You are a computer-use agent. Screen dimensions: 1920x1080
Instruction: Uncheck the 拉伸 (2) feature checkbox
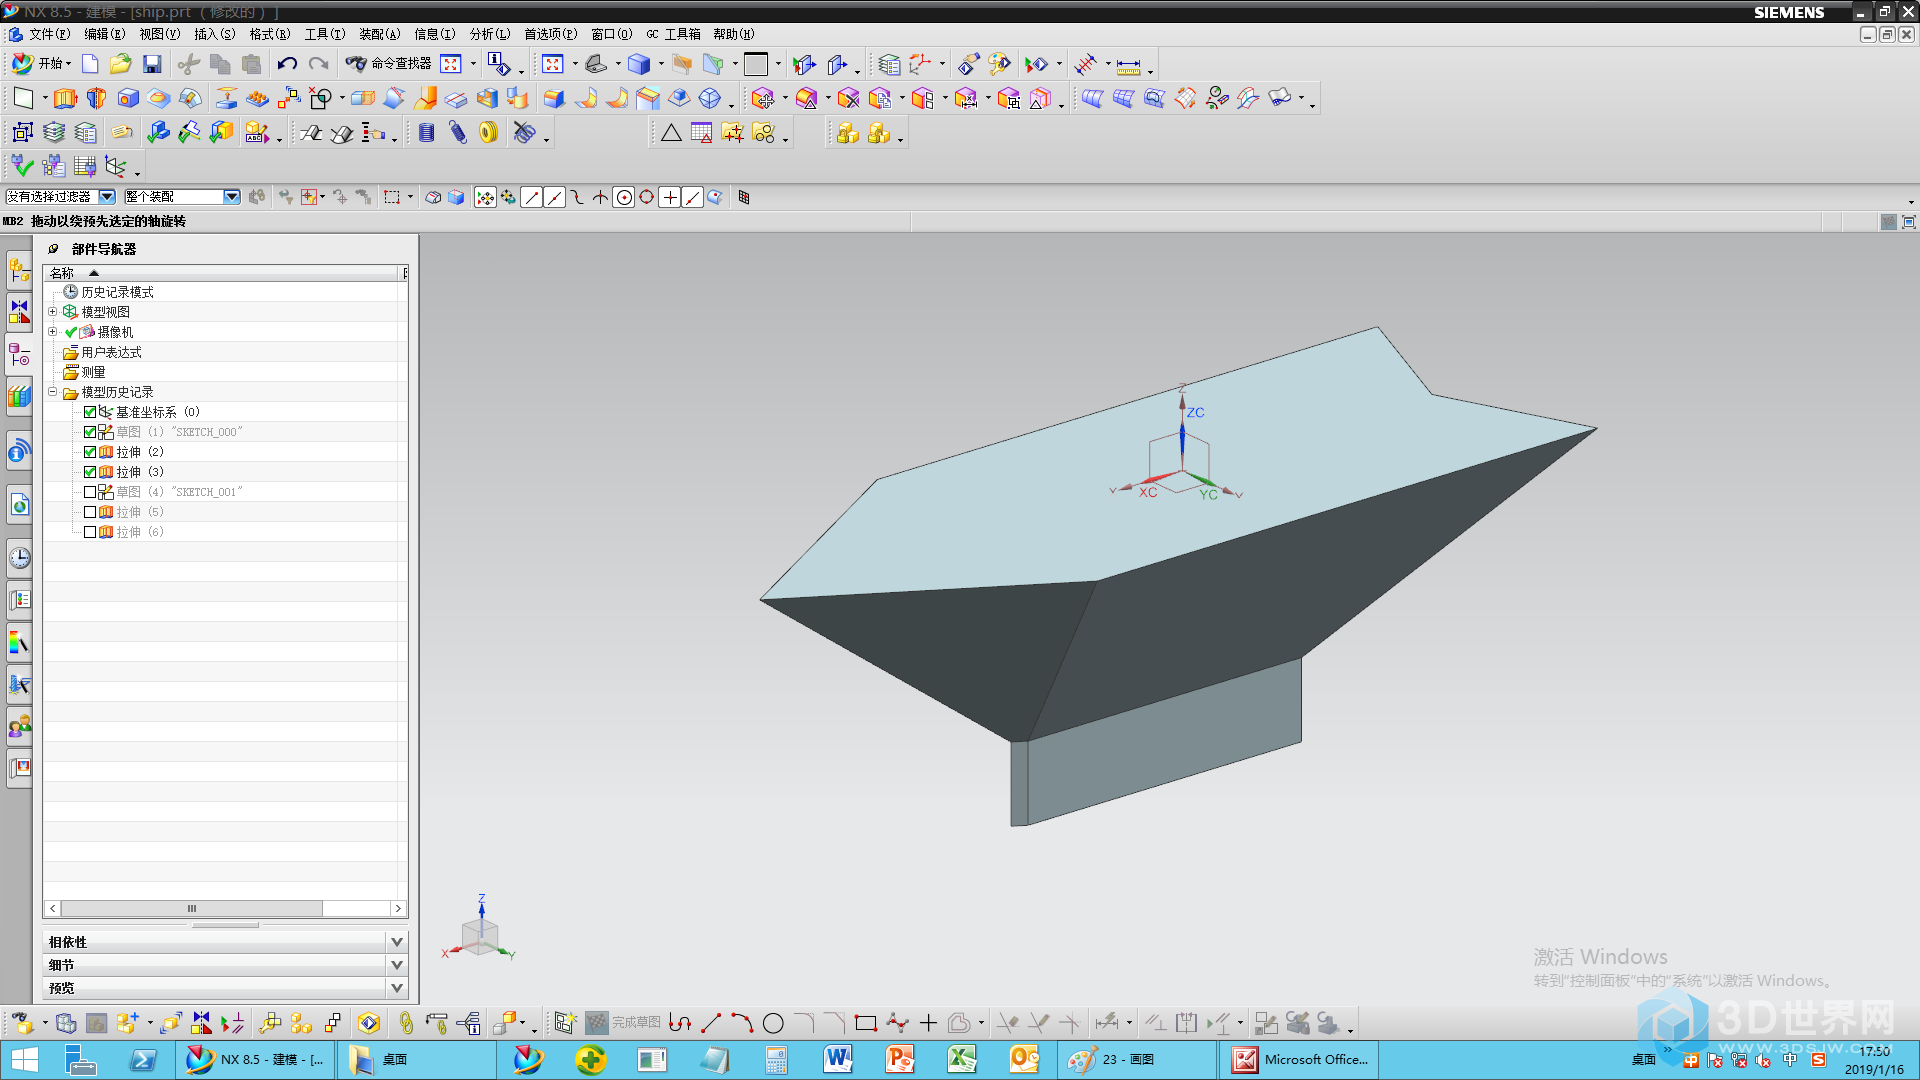coord(90,452)
